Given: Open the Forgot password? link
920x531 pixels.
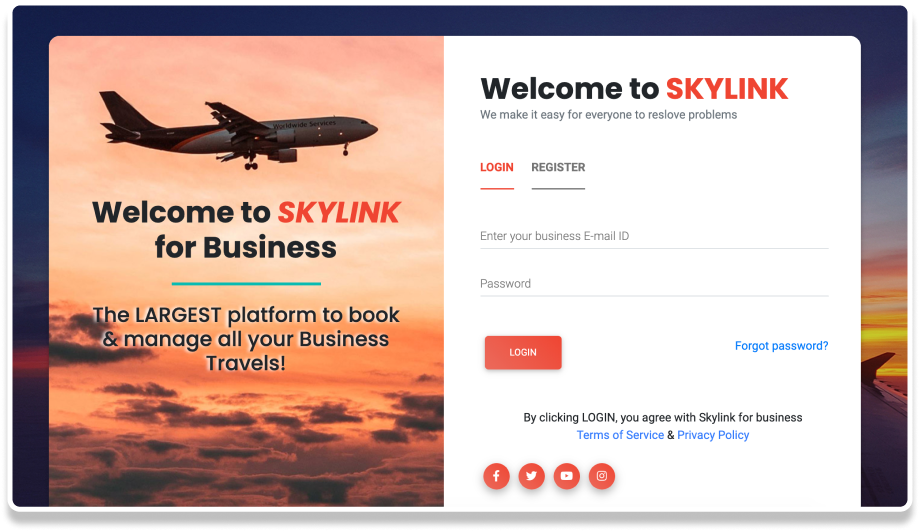Looking at the screenshot, I should [782, 346].
